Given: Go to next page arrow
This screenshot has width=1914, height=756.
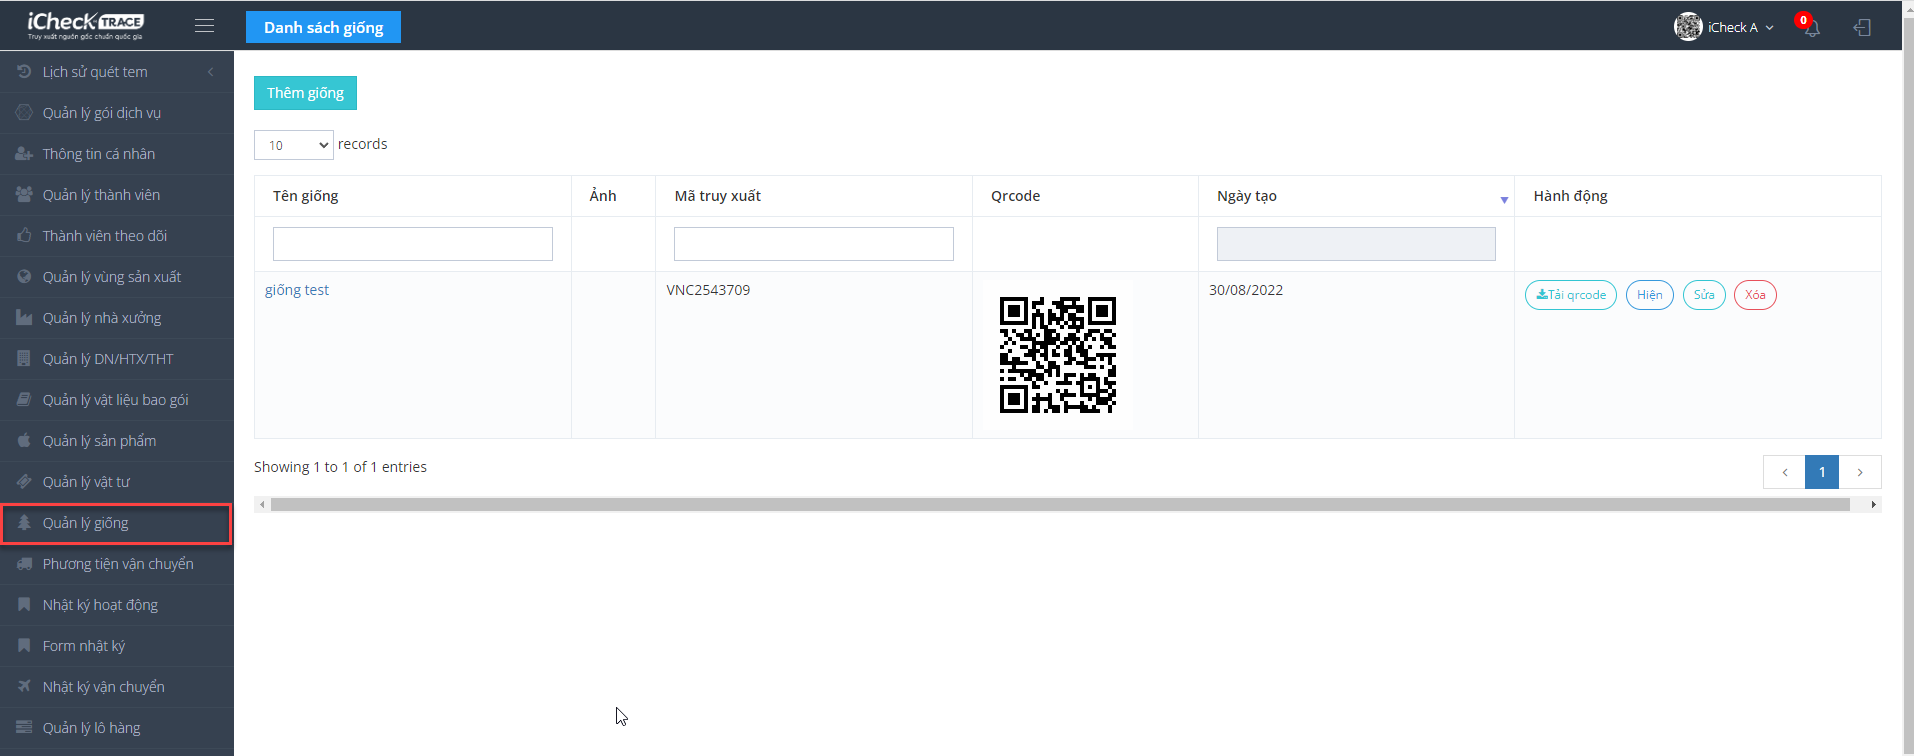Looking at the screenshot, I should point(1860,472).
